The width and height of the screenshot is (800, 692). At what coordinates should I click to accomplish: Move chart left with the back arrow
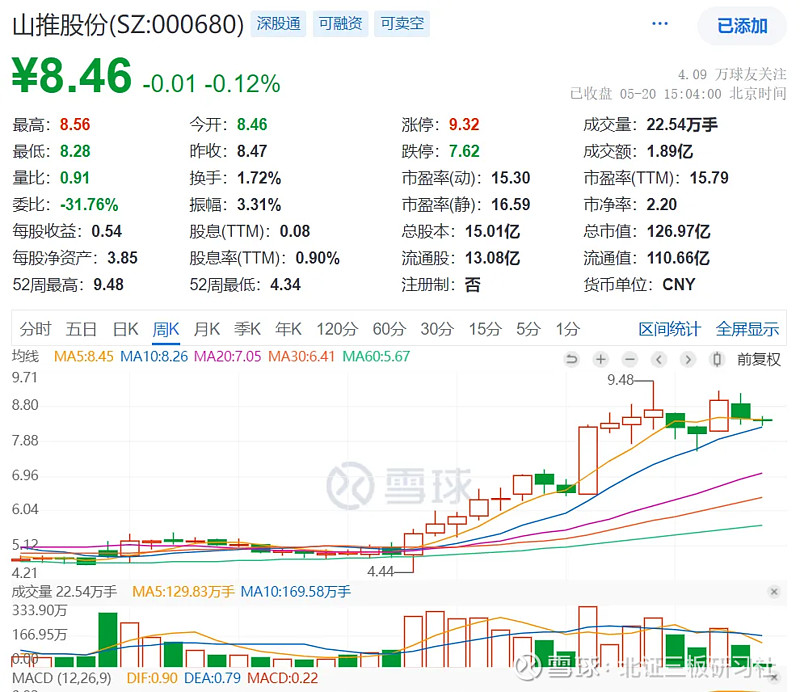(659, 359)
